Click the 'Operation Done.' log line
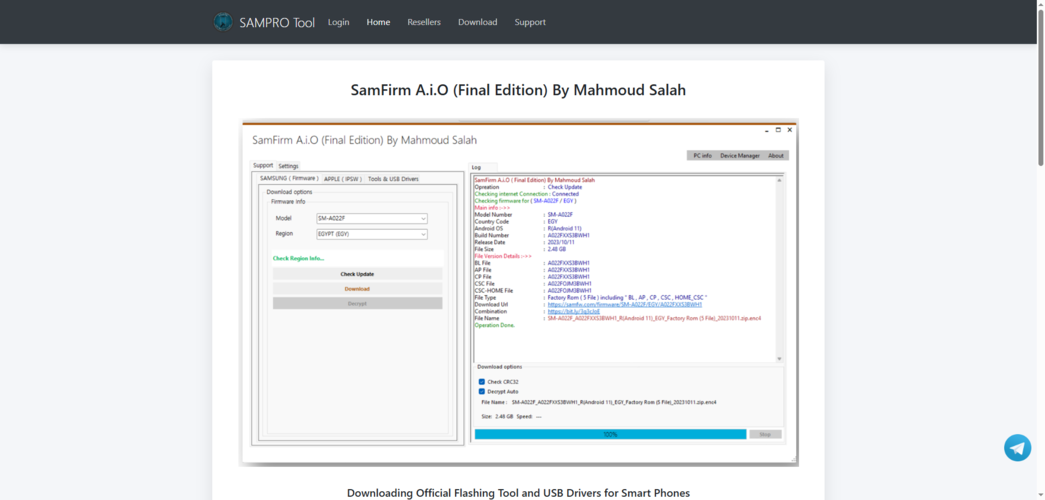This screenshot has height=500, width=1045. [495, 325]
